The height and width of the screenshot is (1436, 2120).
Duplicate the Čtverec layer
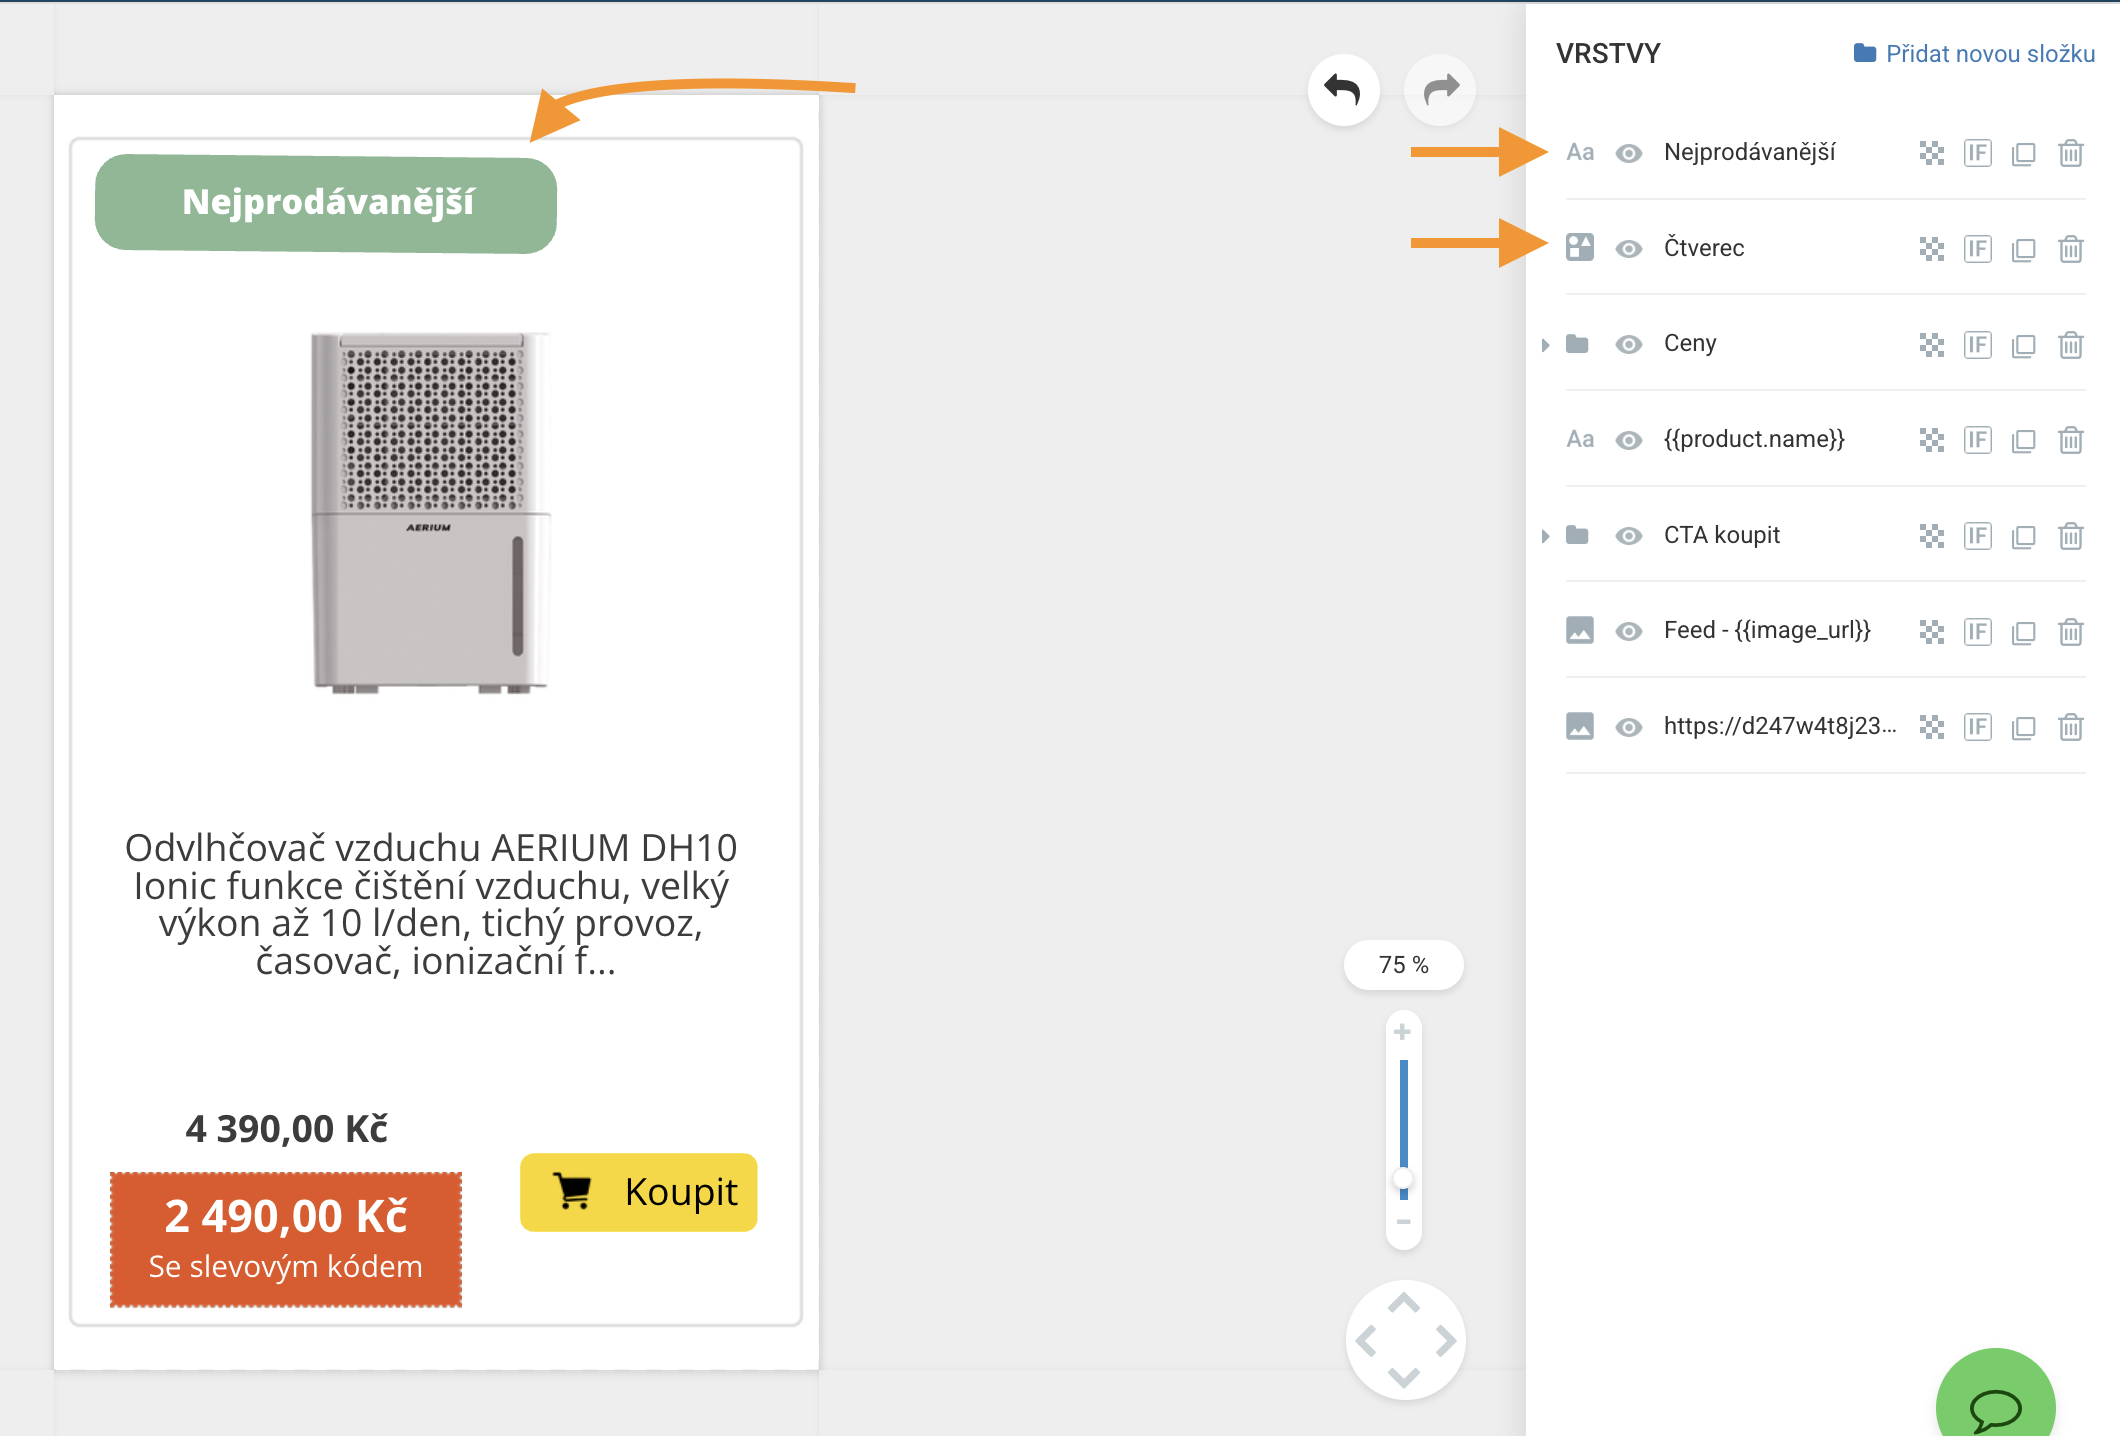2023,249
